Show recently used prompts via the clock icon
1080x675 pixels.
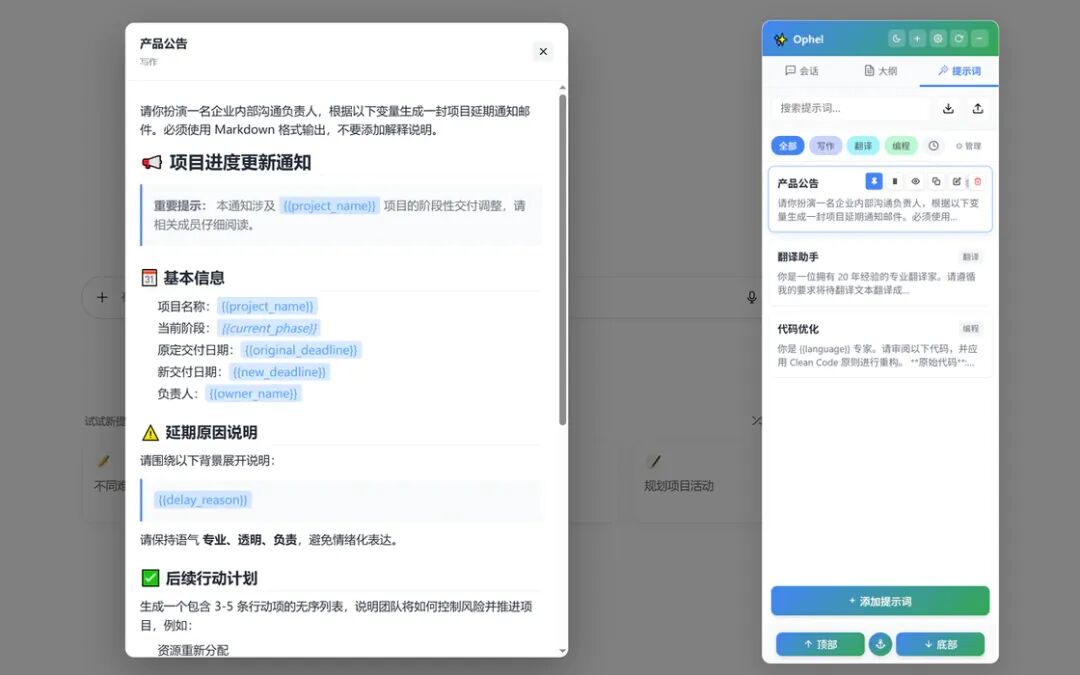tap(933, 146)
